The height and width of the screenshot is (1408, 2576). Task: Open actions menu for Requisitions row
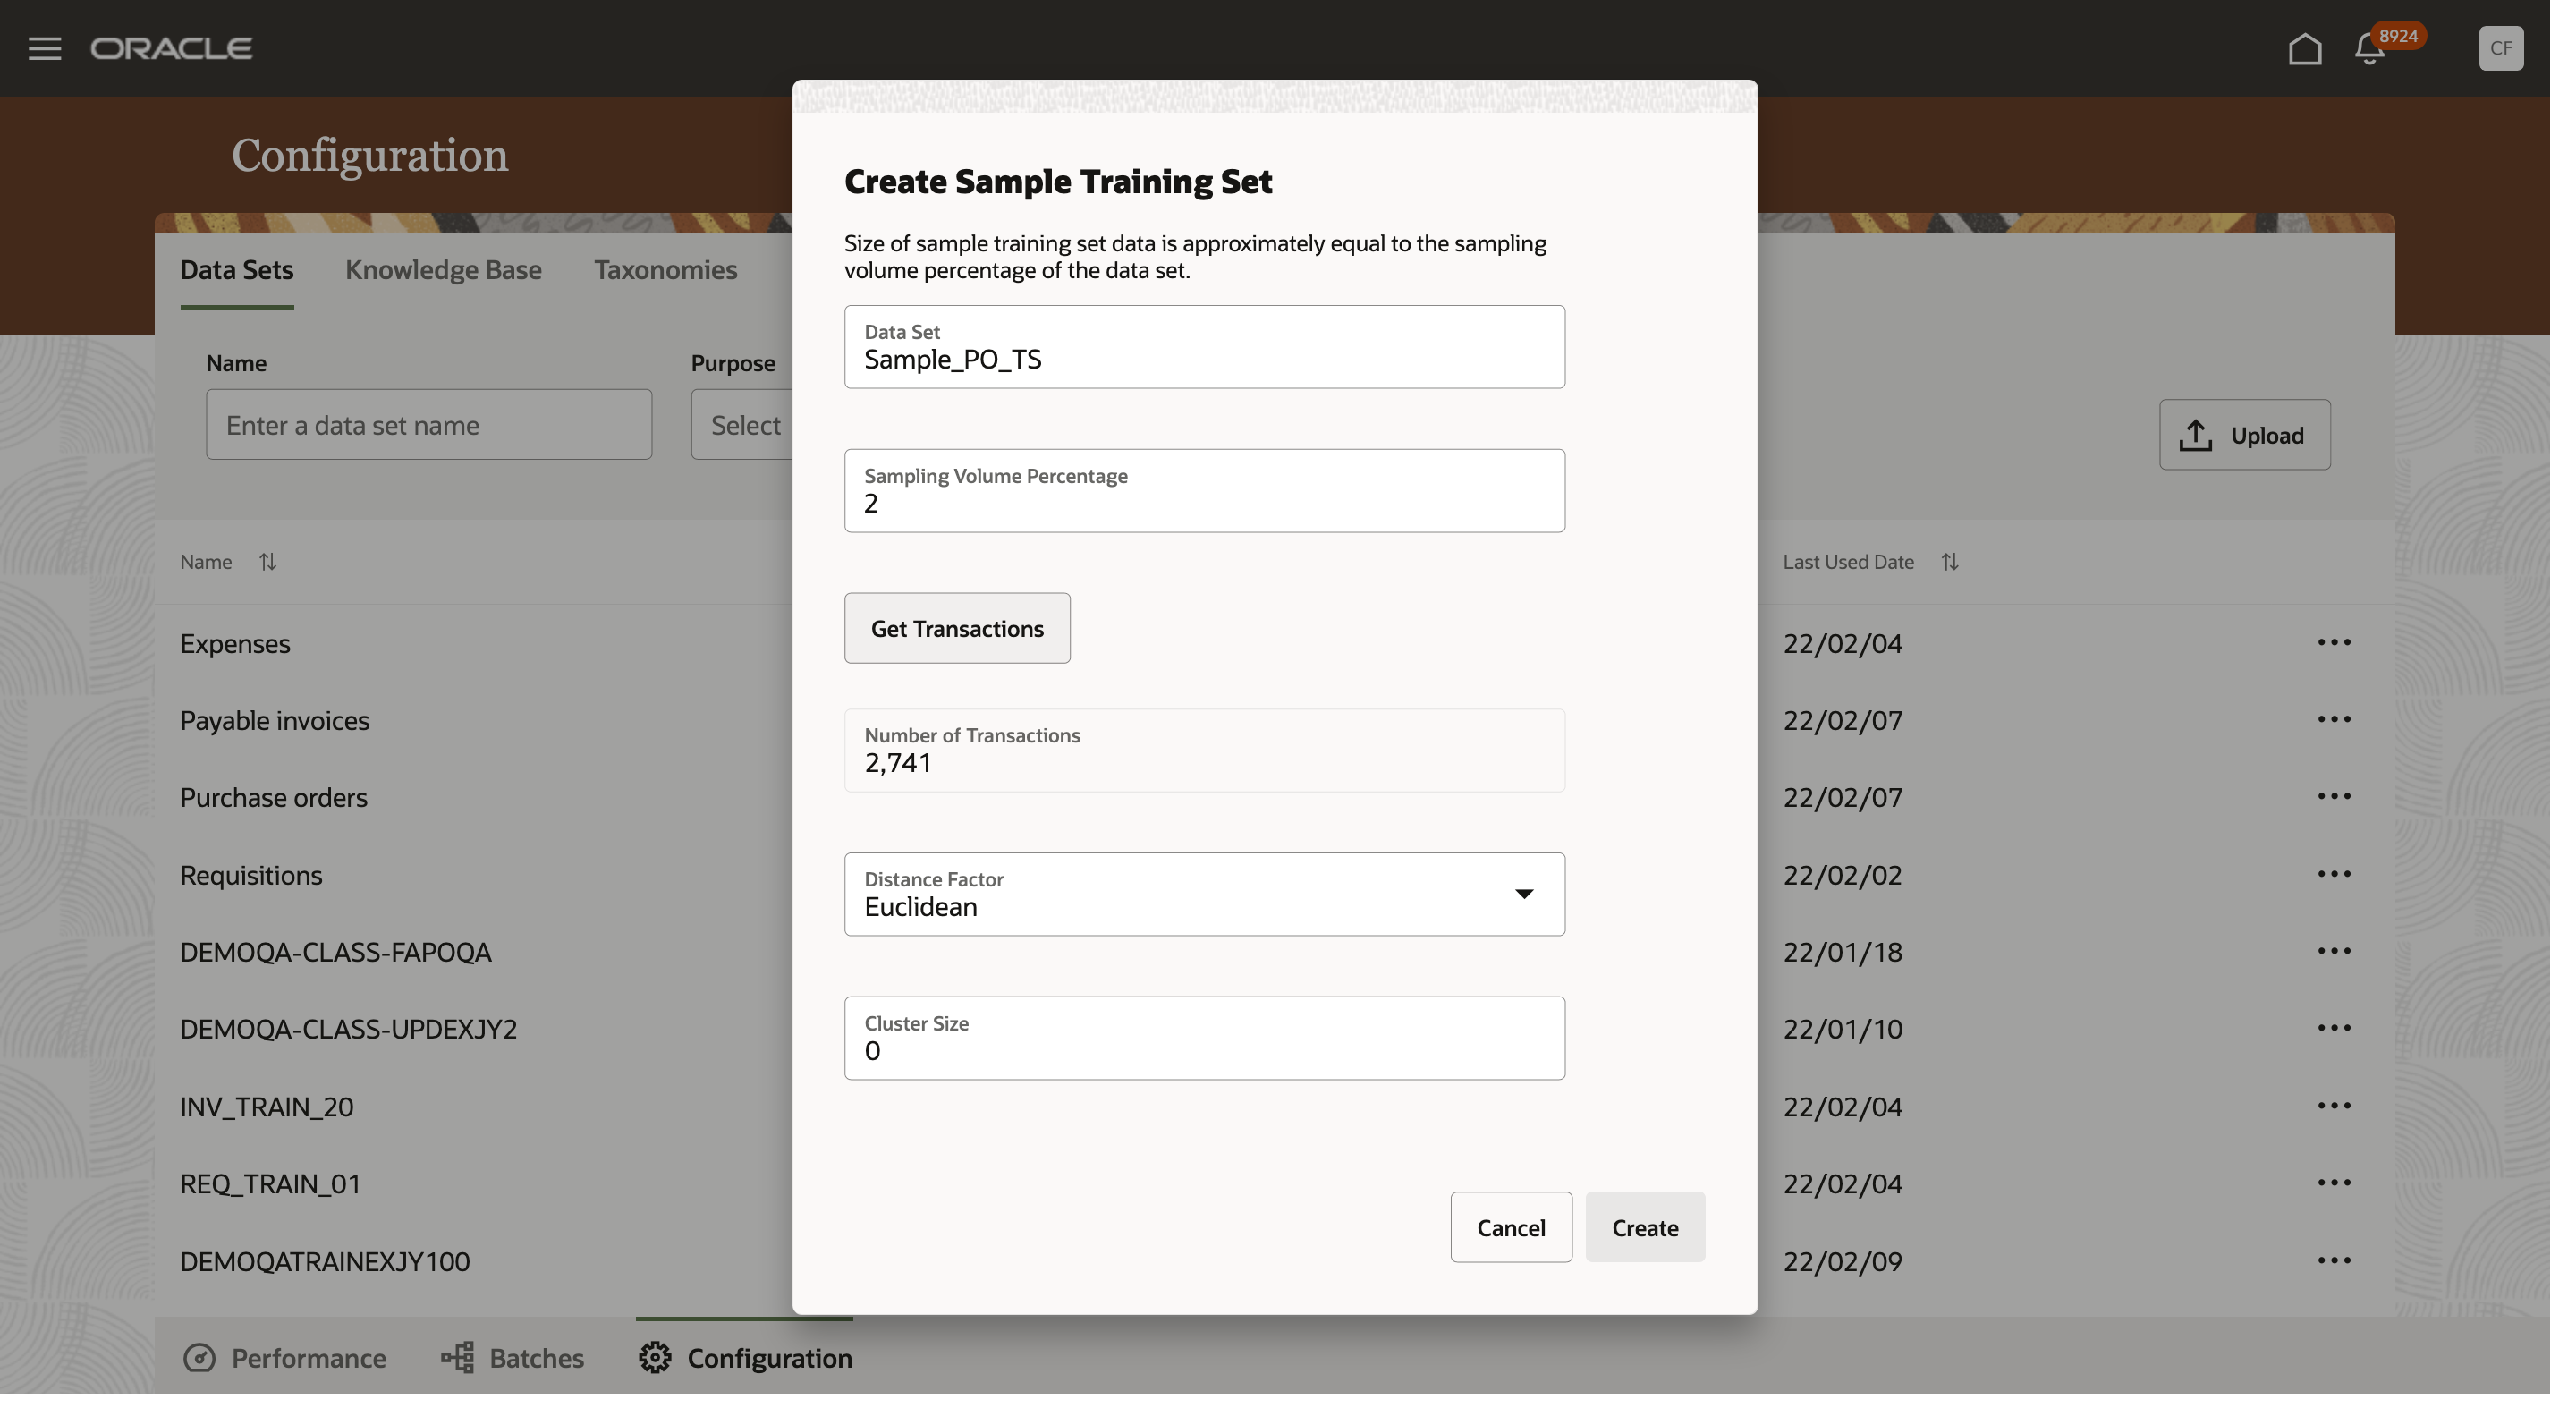2333,874
